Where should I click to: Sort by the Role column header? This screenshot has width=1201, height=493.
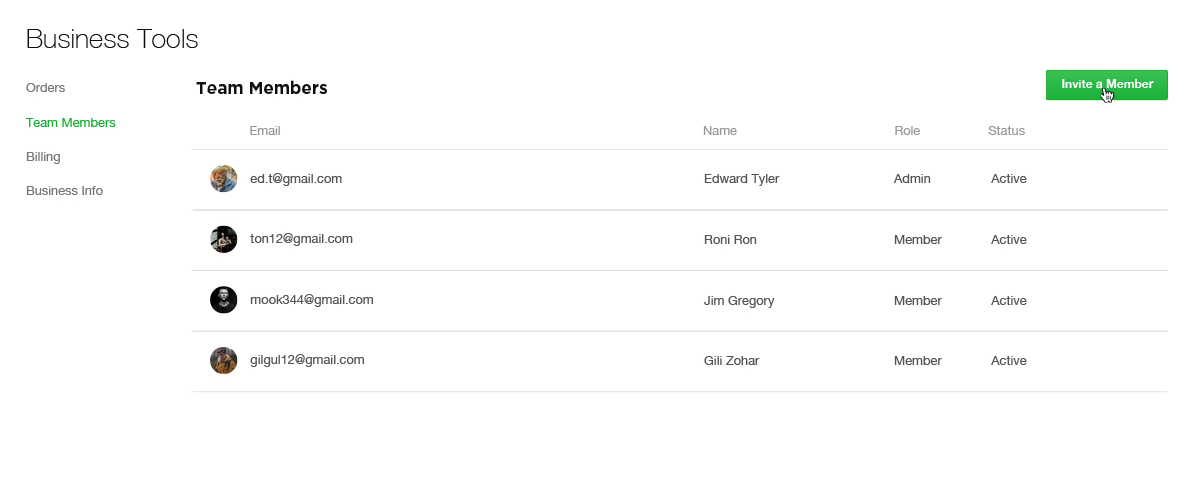(x=907, y=131)
